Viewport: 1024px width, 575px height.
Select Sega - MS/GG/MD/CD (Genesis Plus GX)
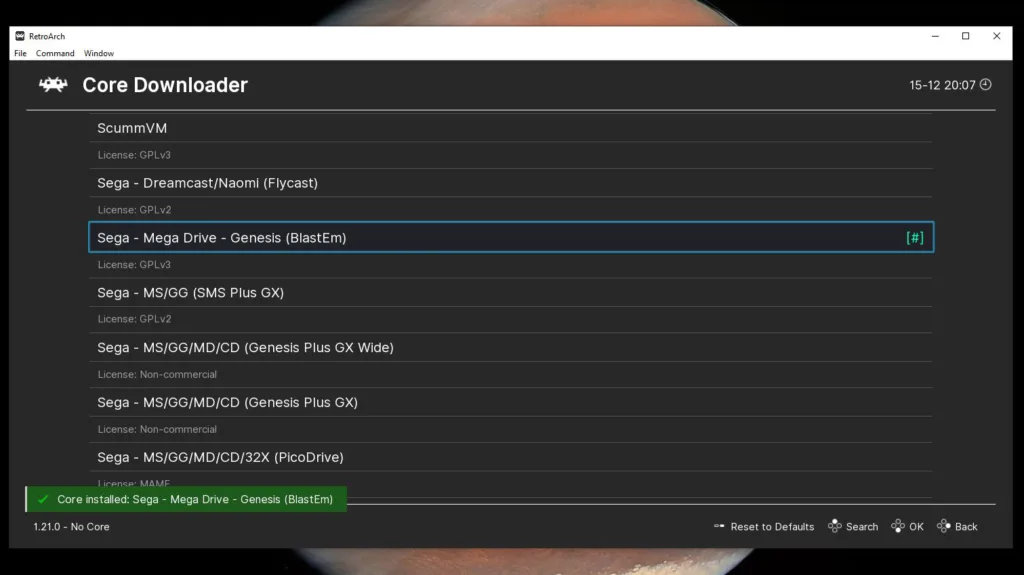pos(511,402)
